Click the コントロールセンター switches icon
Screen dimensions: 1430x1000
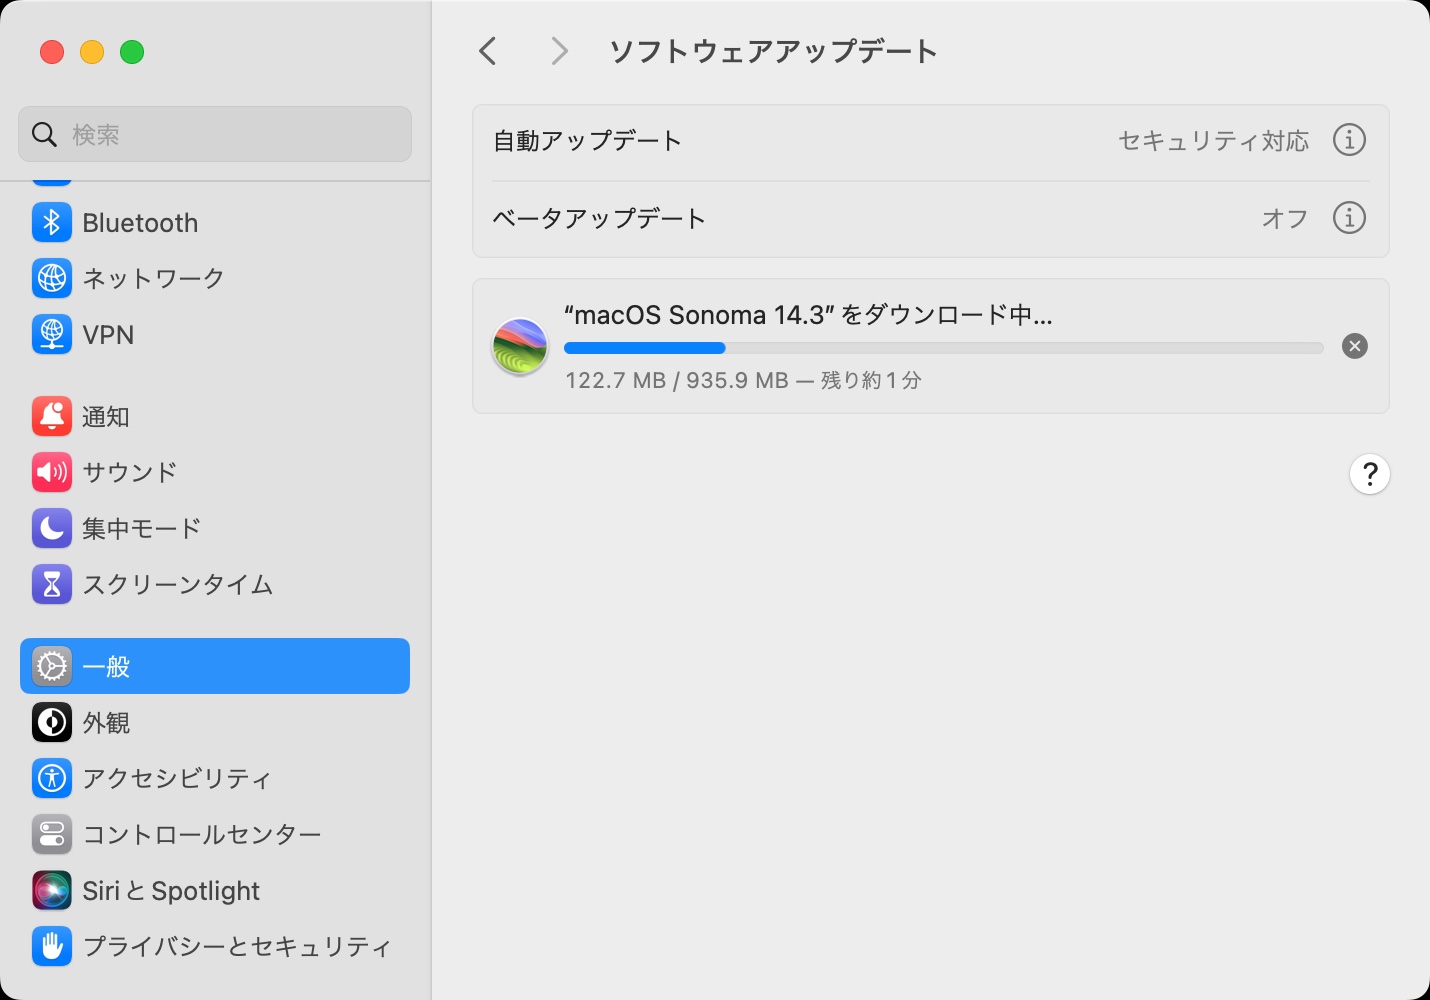point(52,834)
